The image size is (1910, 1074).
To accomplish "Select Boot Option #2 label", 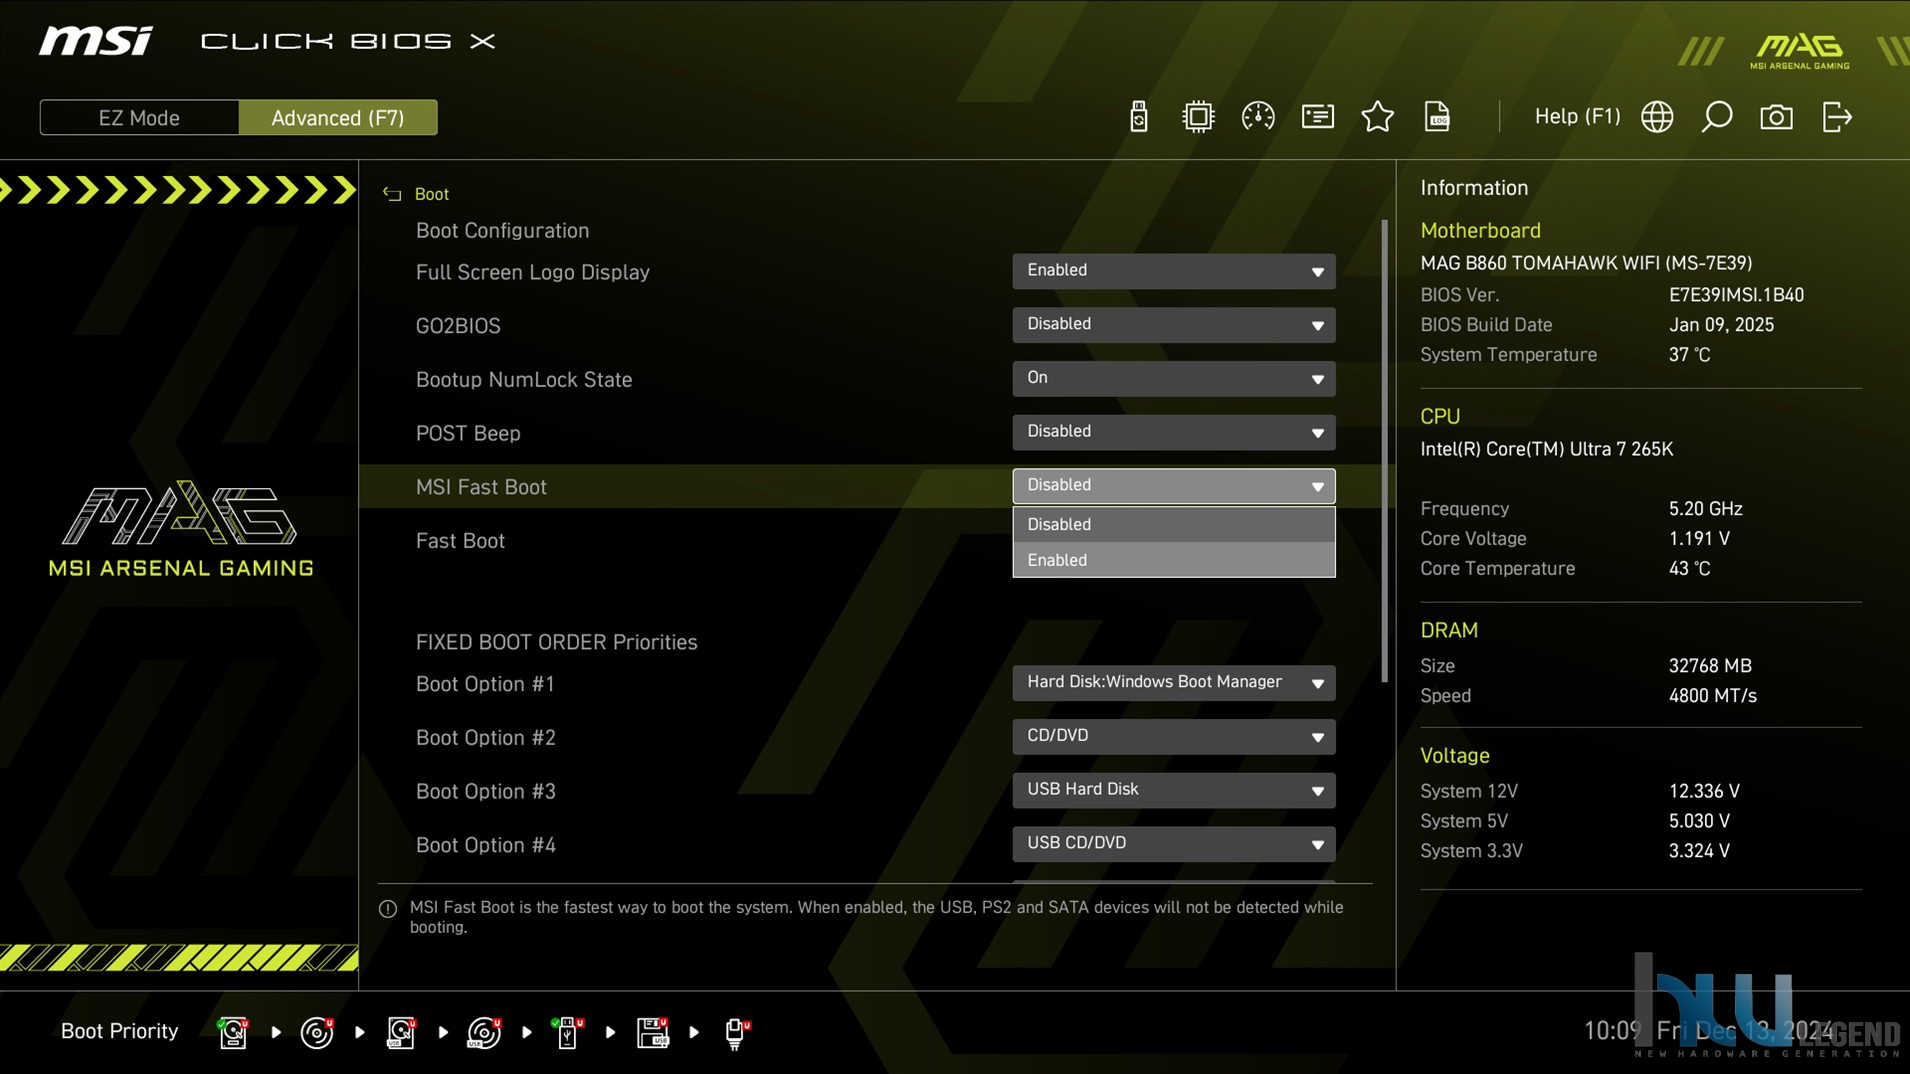I will pos(486,738).
